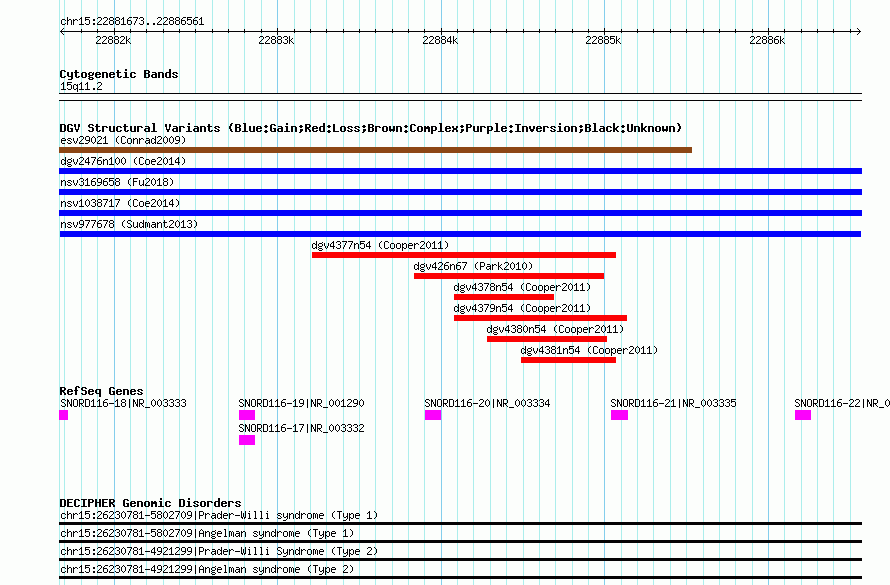Open the esv29021 (Conrad2009) label
The width and height of the screenshot is (890, 585).
pyautogui.click(x=123, y=140)
